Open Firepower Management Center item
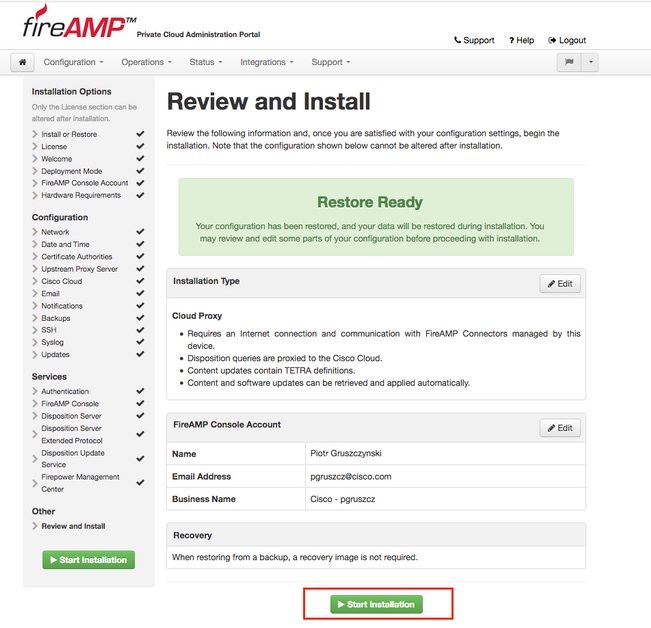 click(80, 483)
